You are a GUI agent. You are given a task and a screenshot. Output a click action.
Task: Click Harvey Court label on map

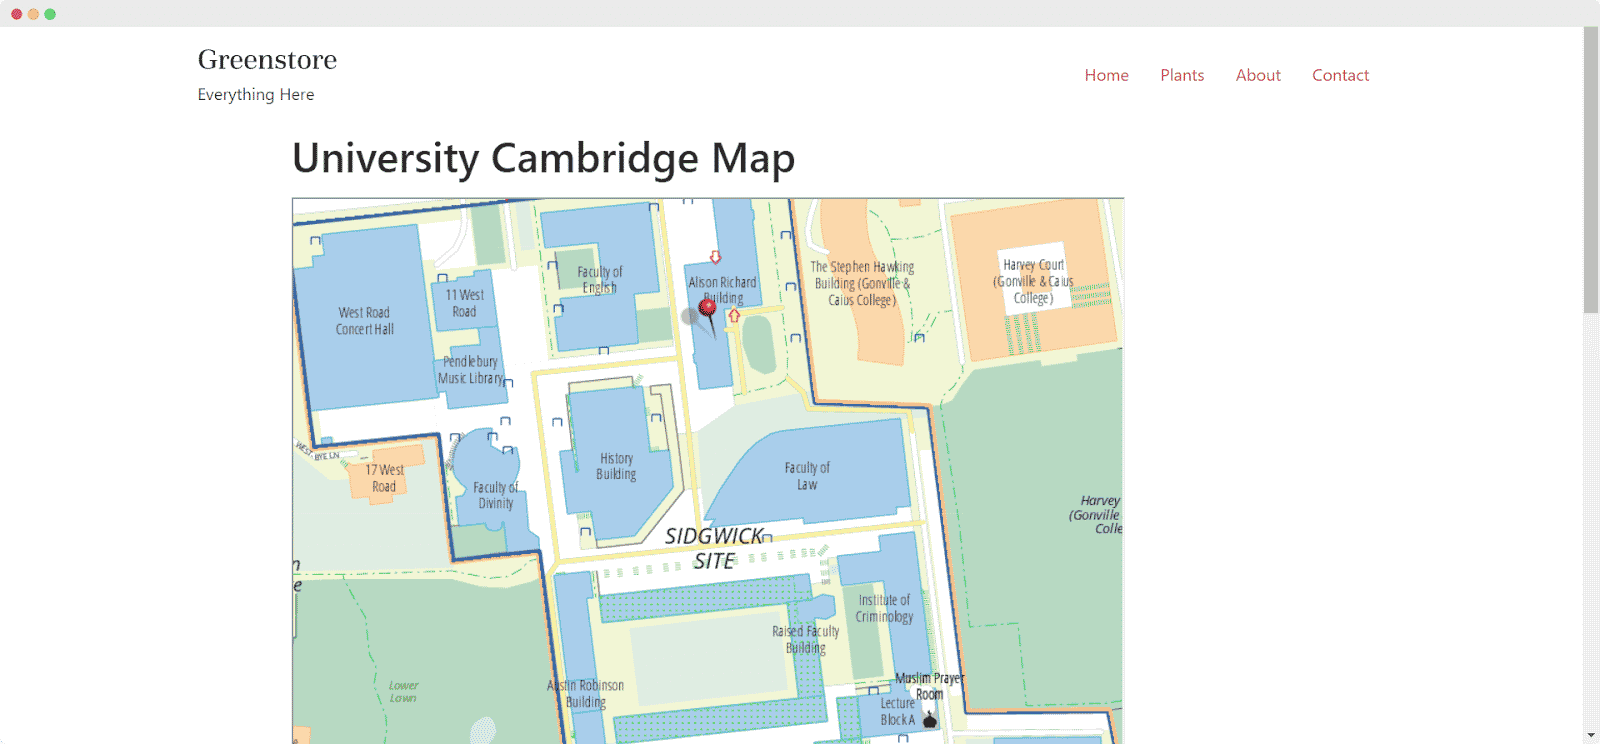1033,281
